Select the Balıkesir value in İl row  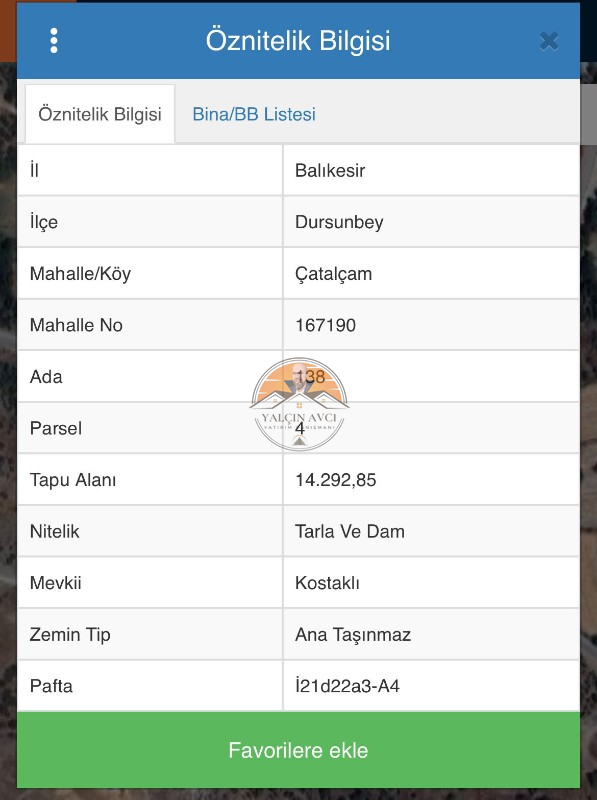330,170
